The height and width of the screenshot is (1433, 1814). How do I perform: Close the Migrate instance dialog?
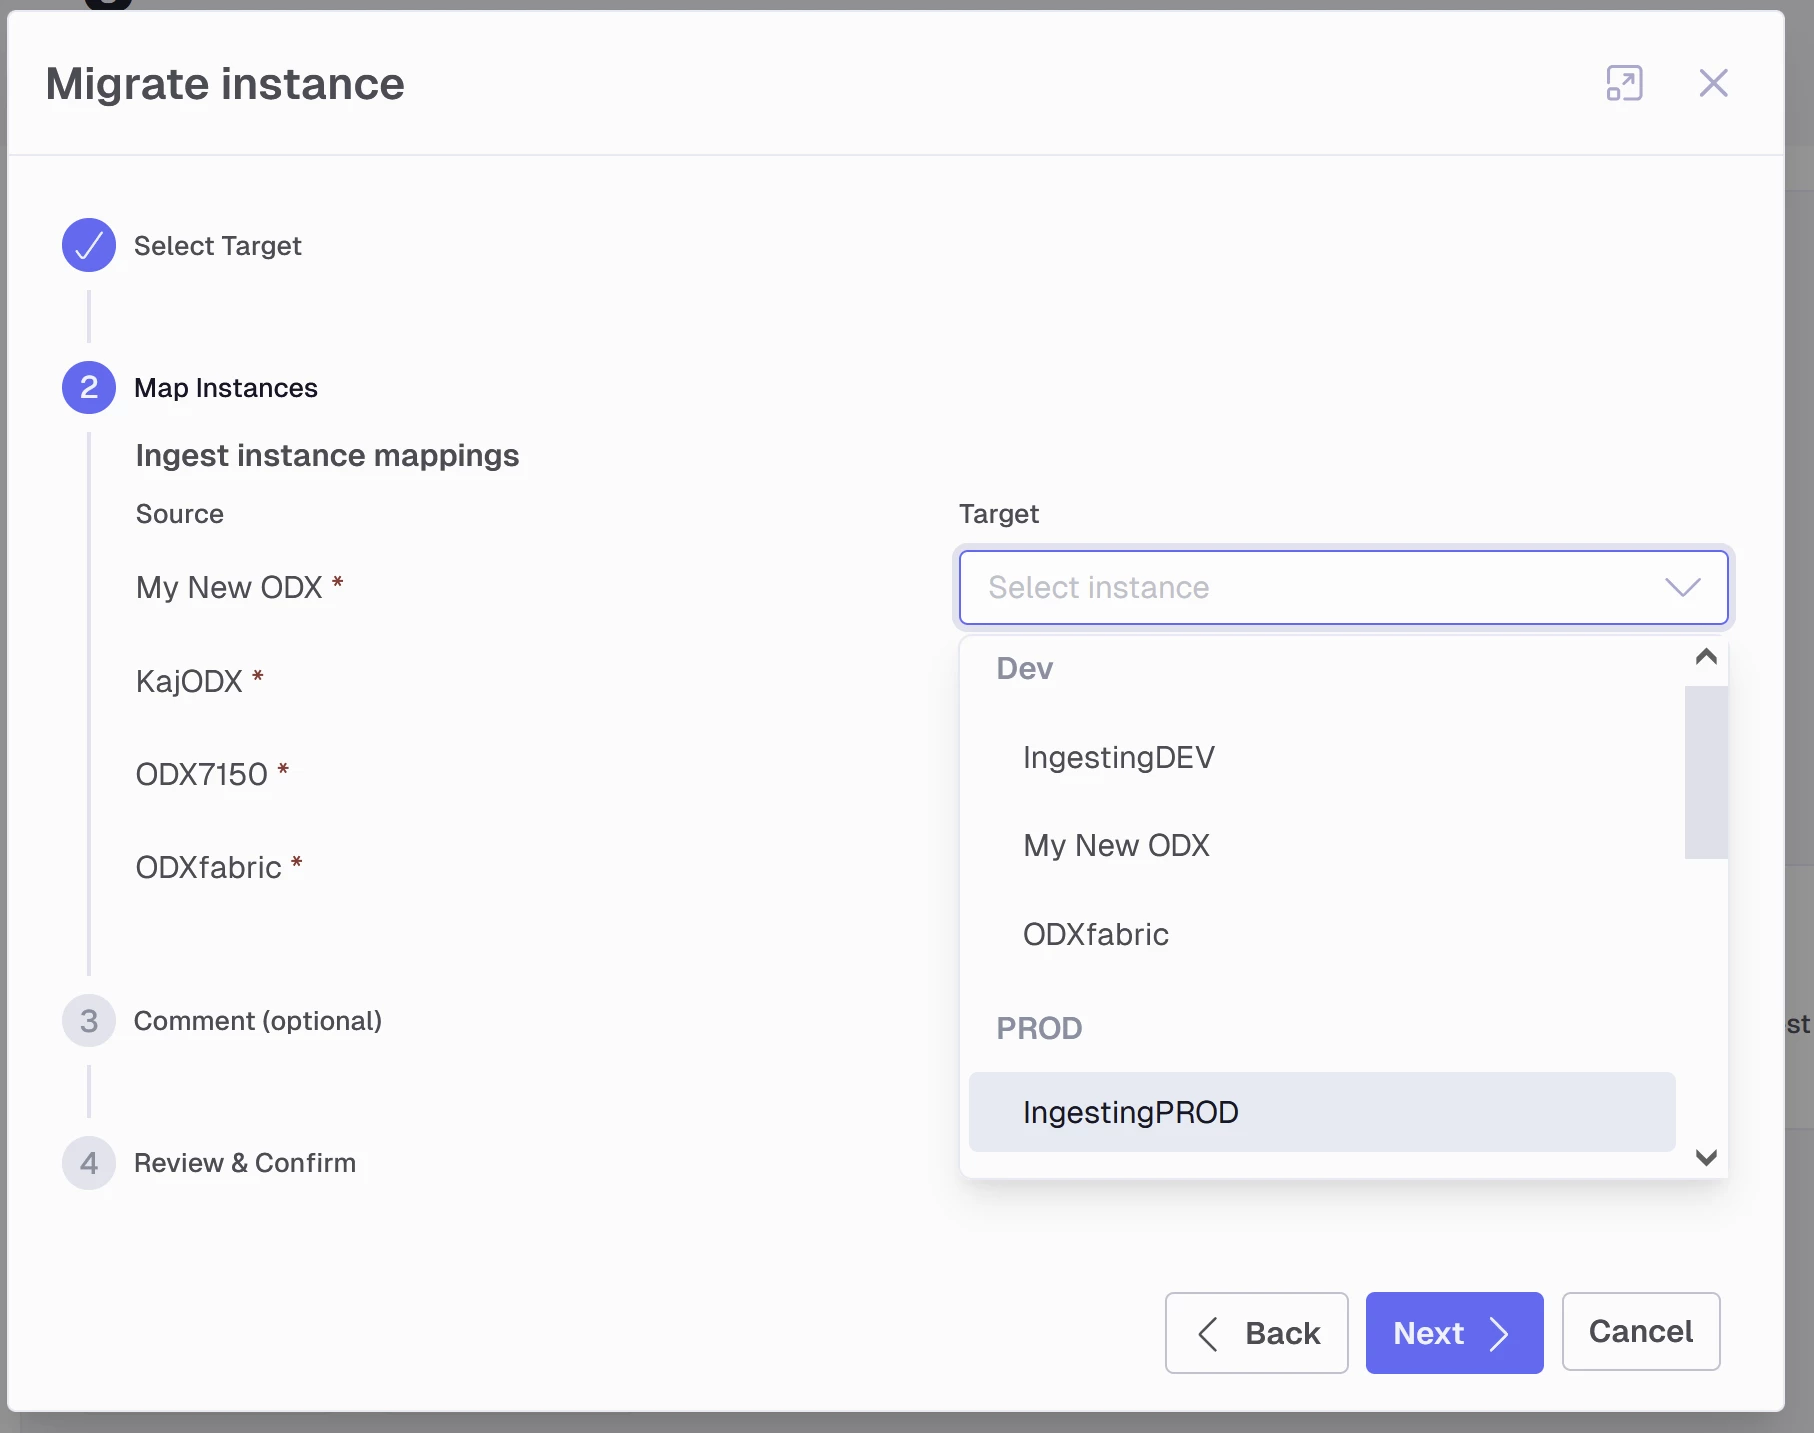click(1713, 83)
